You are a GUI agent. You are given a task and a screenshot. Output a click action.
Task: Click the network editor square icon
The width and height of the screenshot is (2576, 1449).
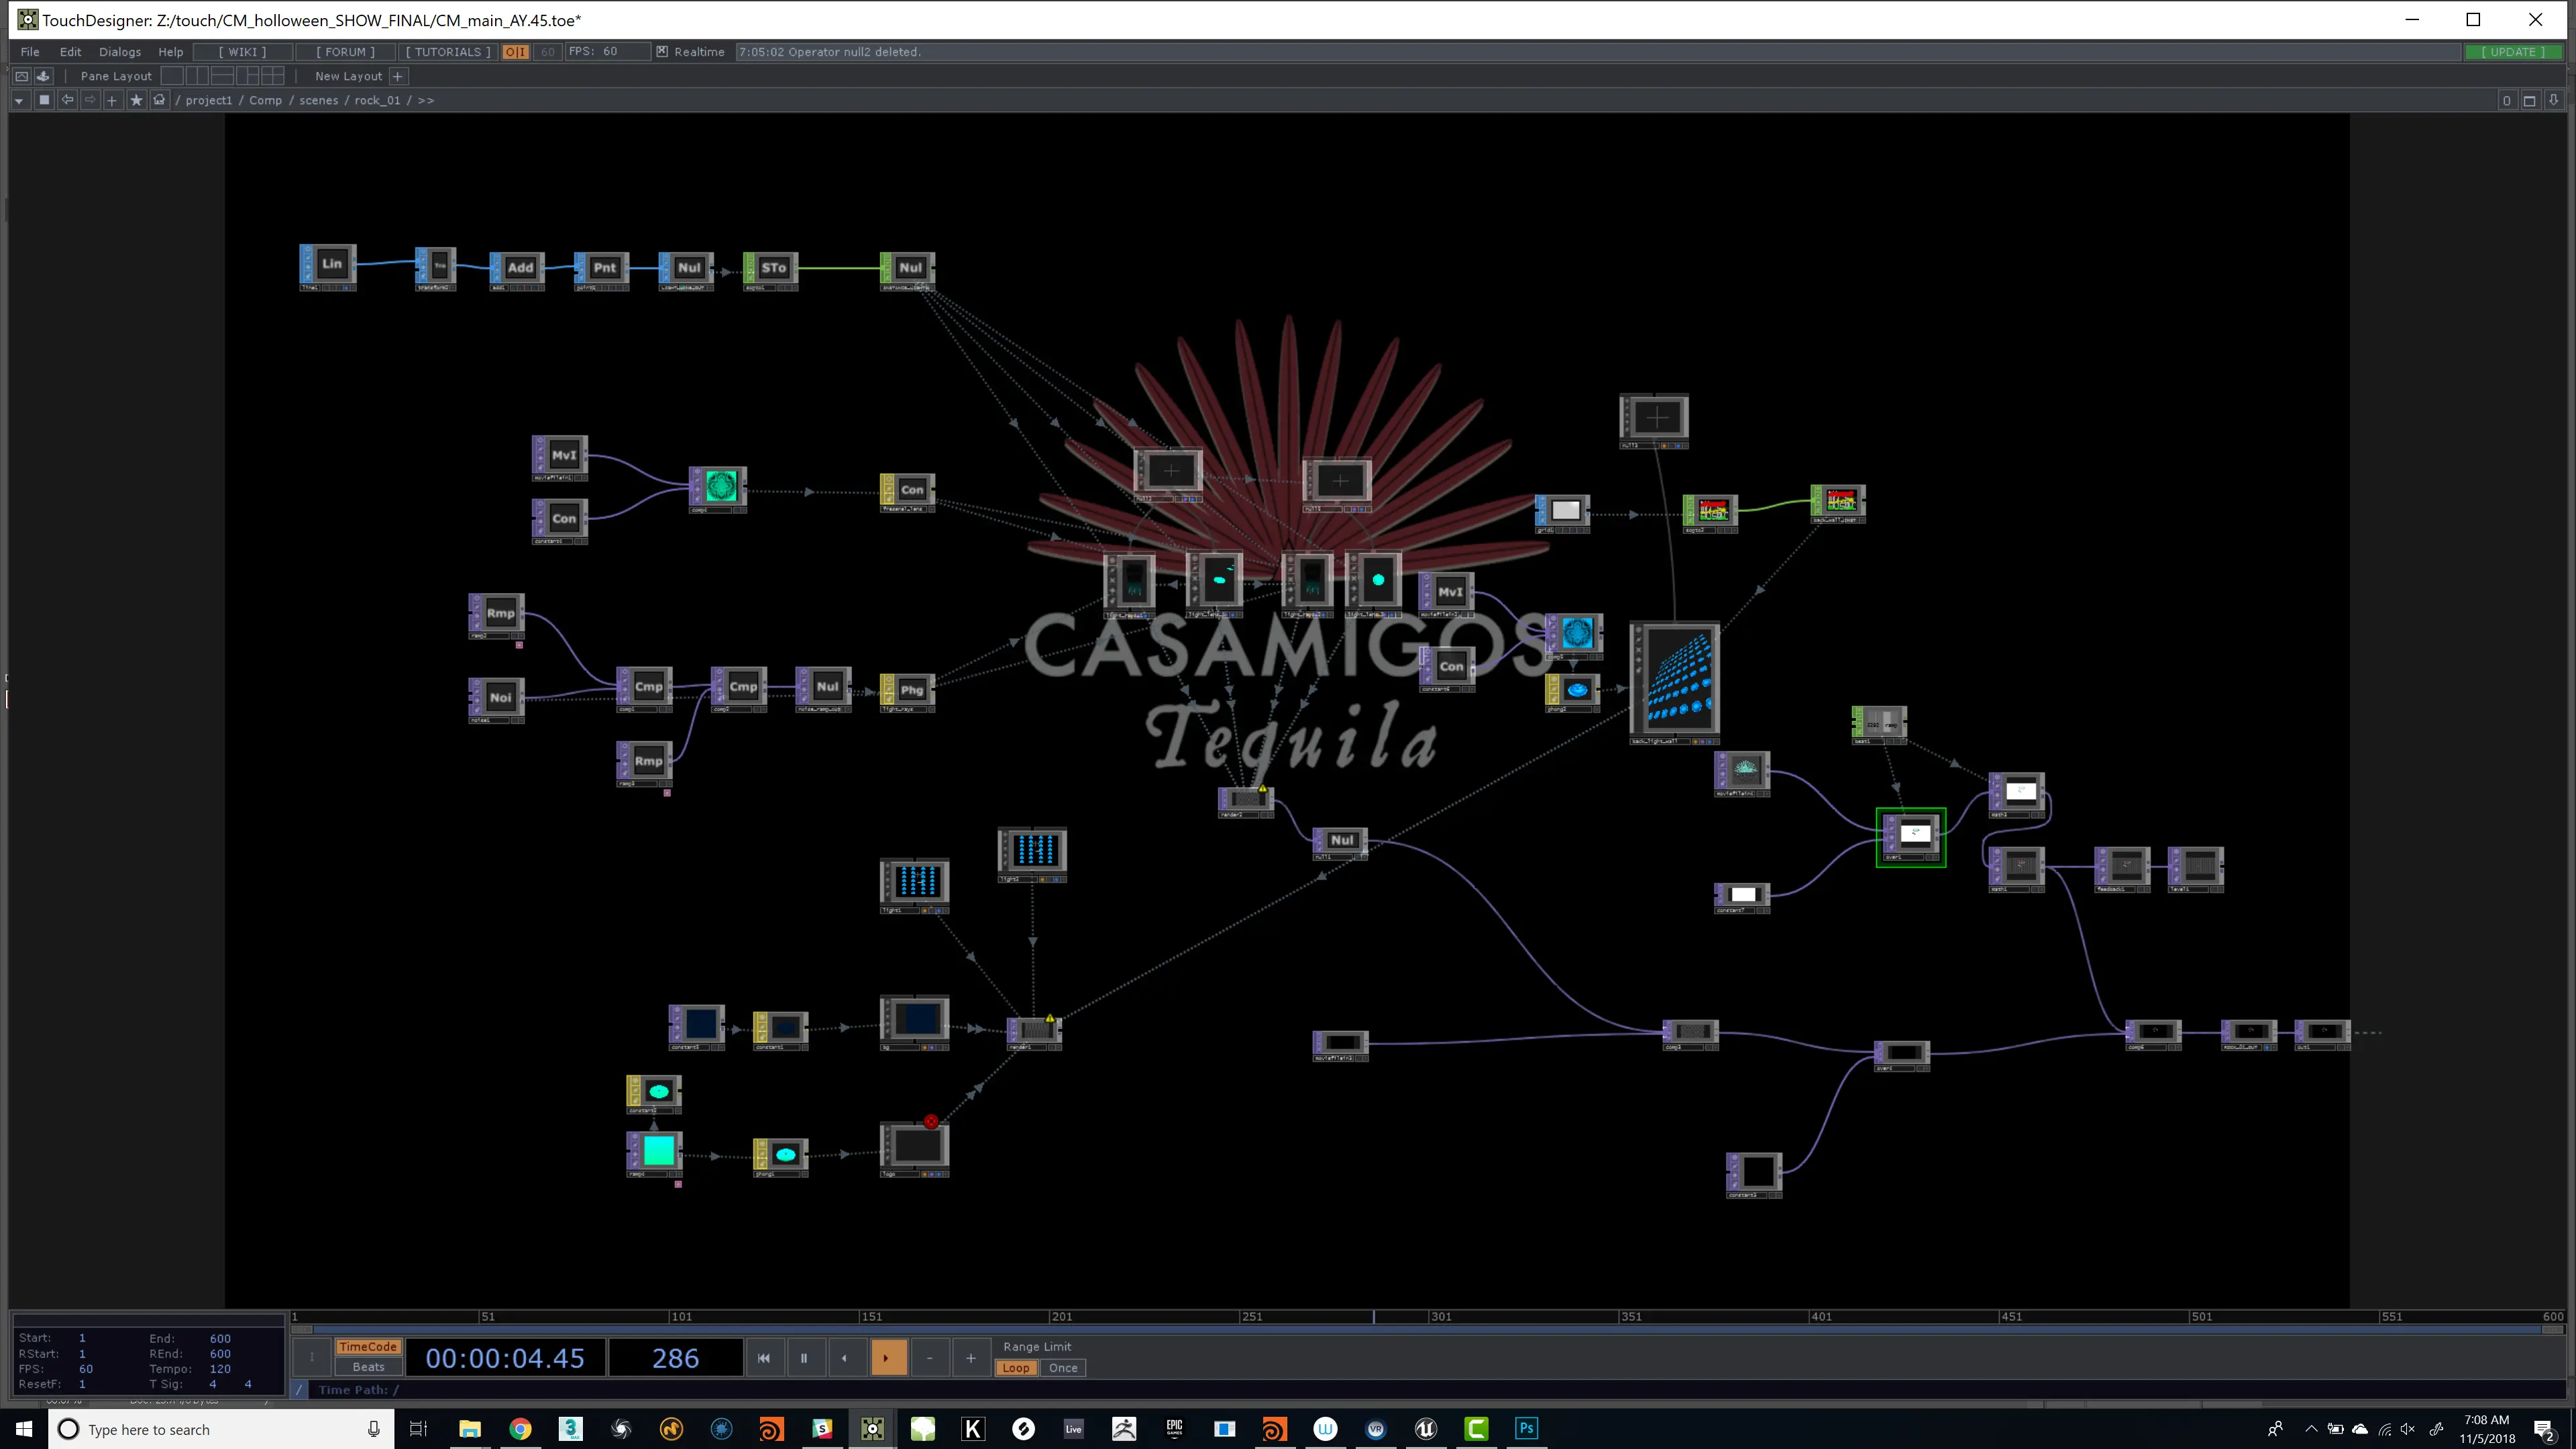click(x=43, y=100)
